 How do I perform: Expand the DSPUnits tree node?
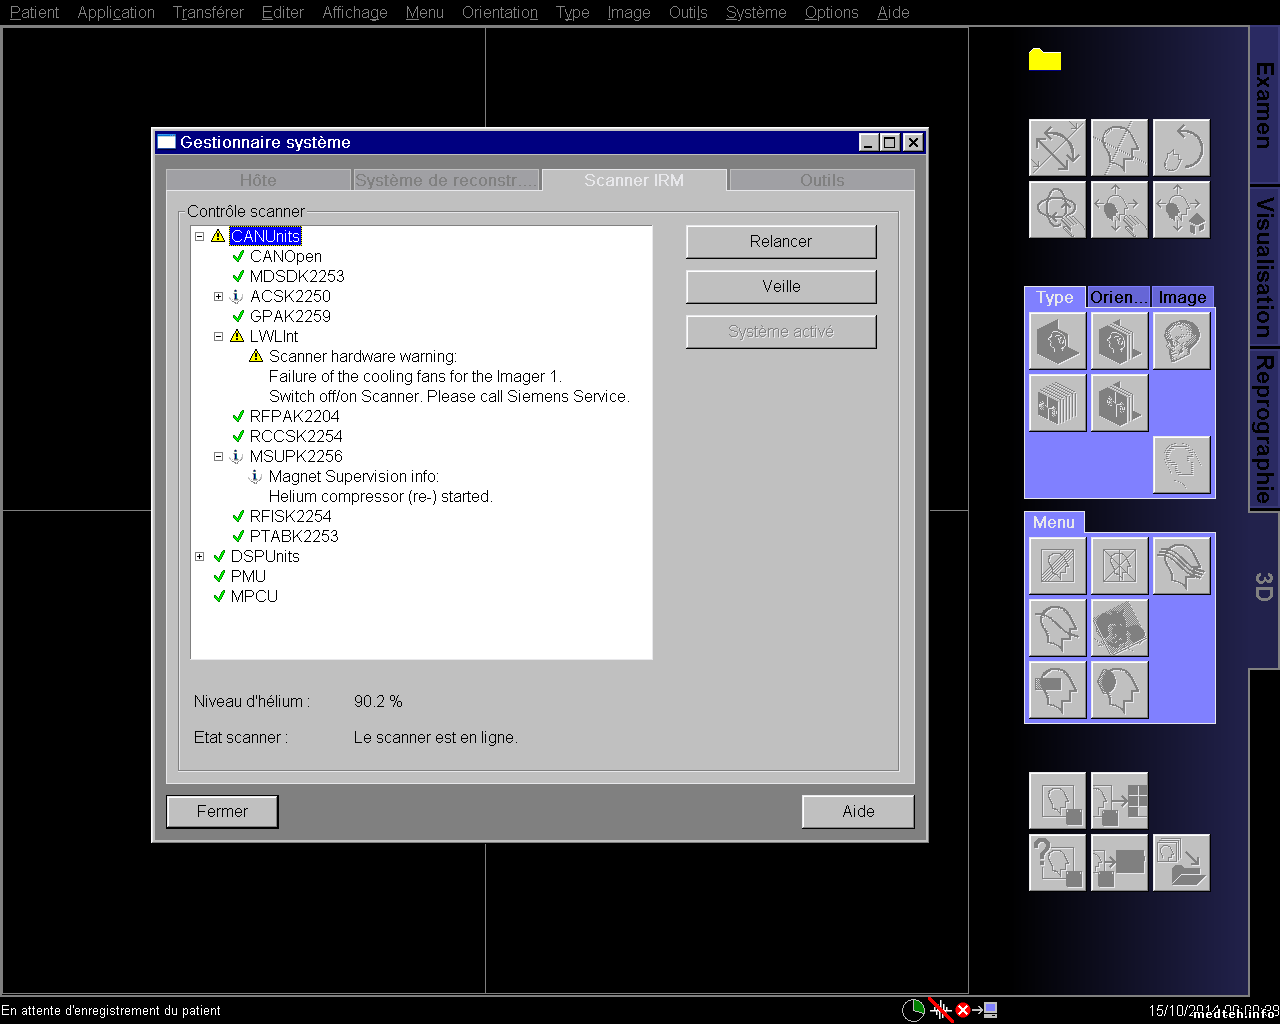click(200, 557)
